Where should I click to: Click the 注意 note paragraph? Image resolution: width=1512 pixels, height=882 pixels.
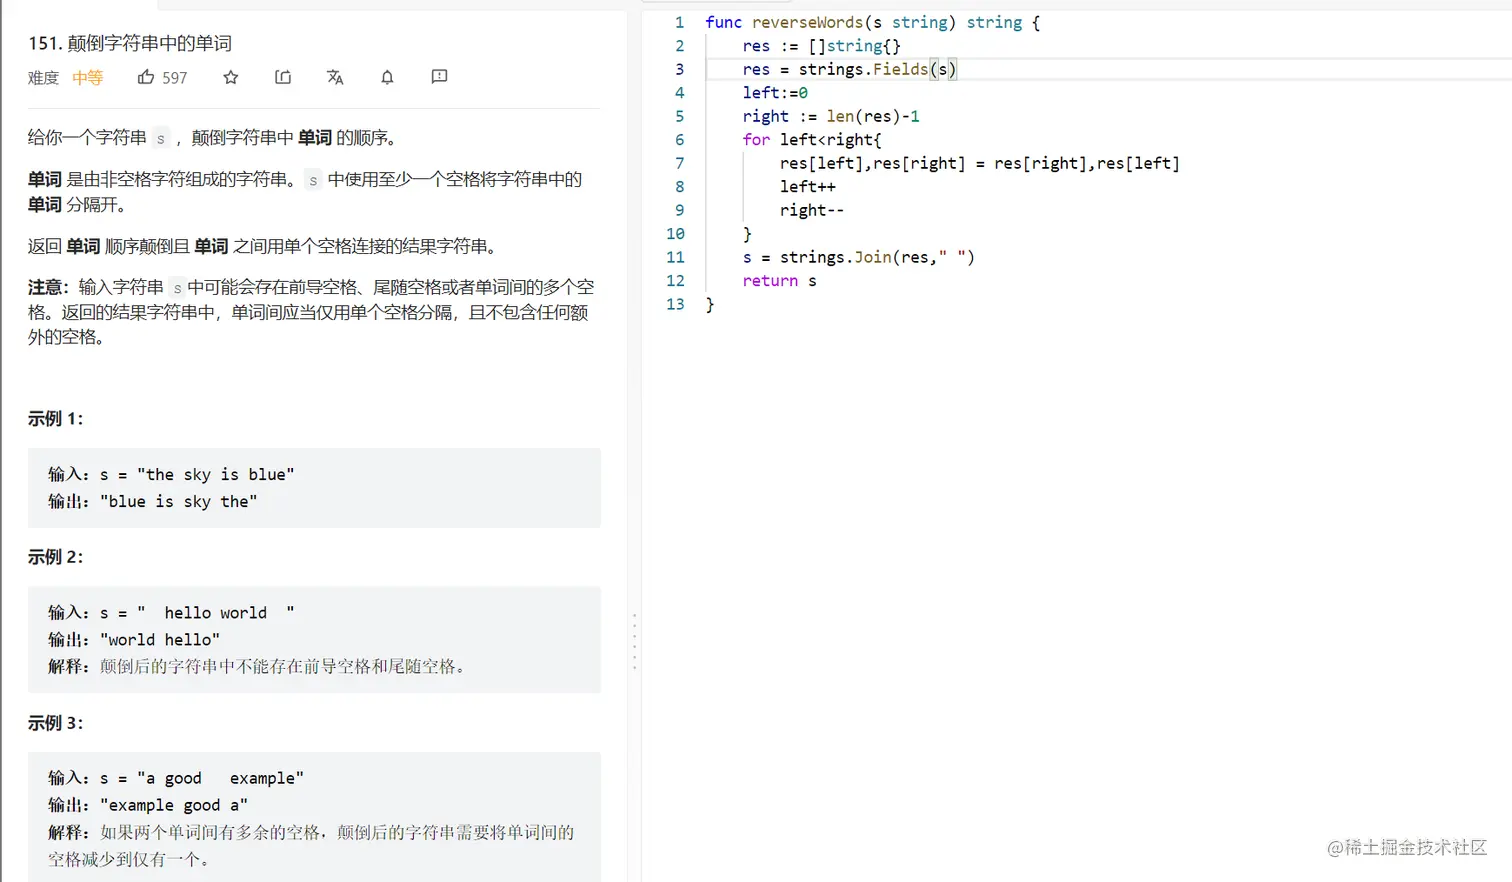coord(312,312)
